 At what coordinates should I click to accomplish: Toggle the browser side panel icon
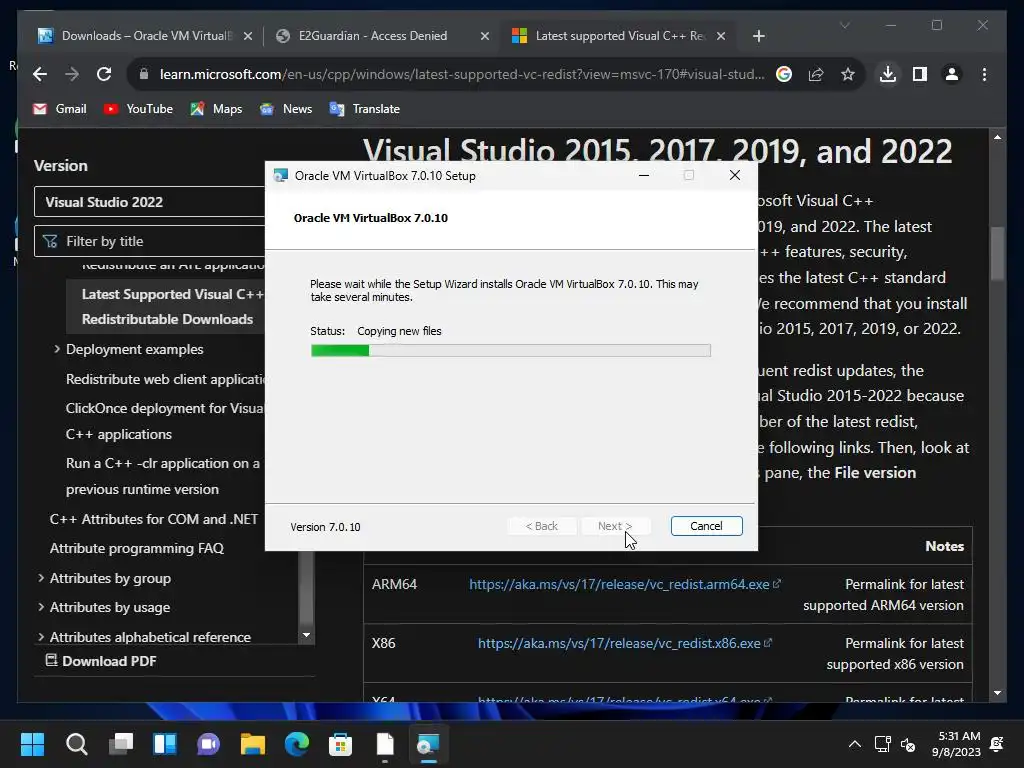(920, 74)
